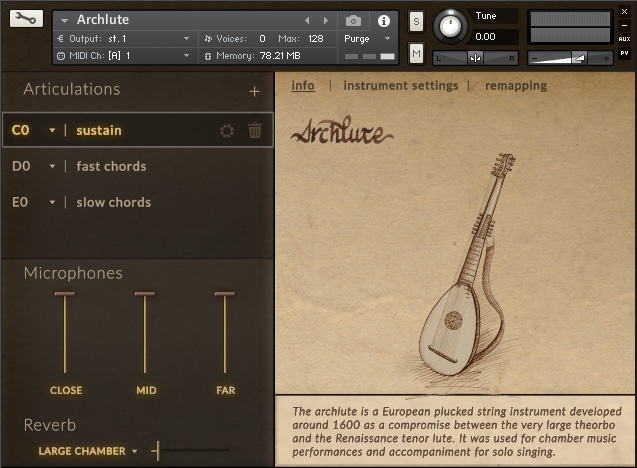Load the next instrument preset arrow
This screenshot has height=468, width=637.
coord(325,20)
